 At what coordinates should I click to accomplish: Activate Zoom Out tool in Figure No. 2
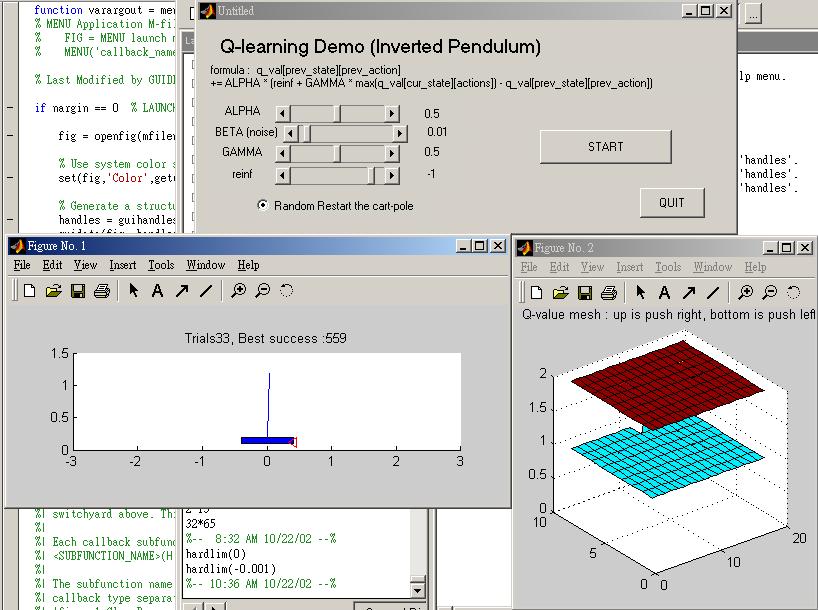click(769, 292)
